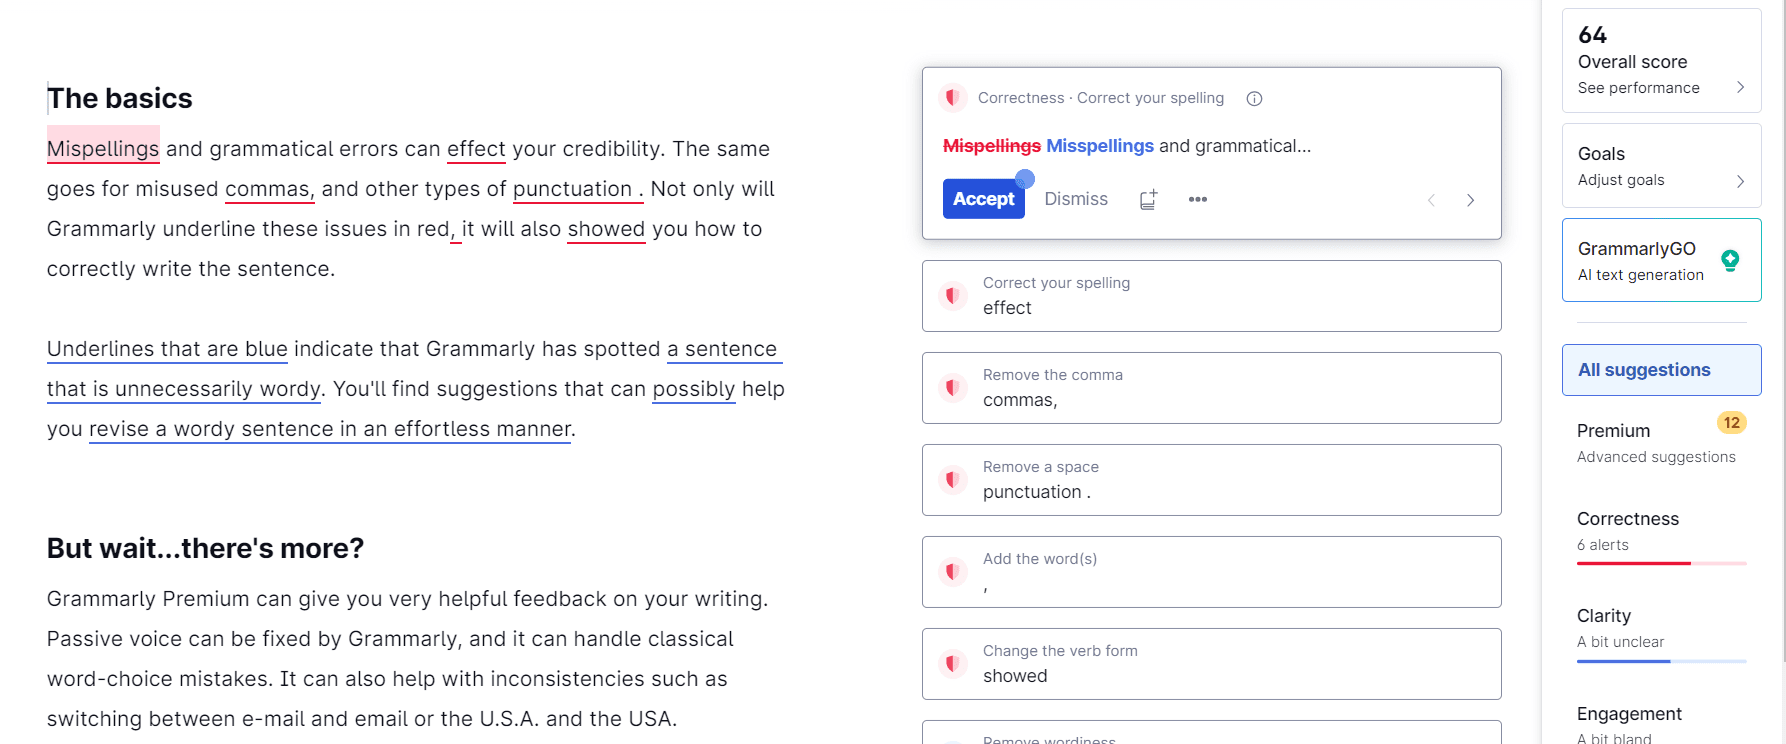Expand the See performance panel
Screen dimensions: 1786x744
tap(1661, 87)
